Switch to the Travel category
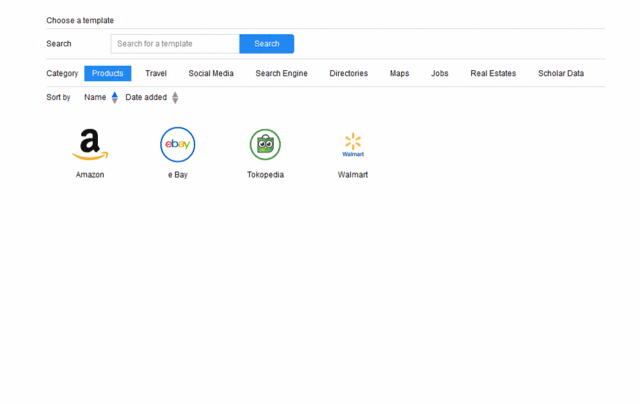640x404 pixels. 156,73
